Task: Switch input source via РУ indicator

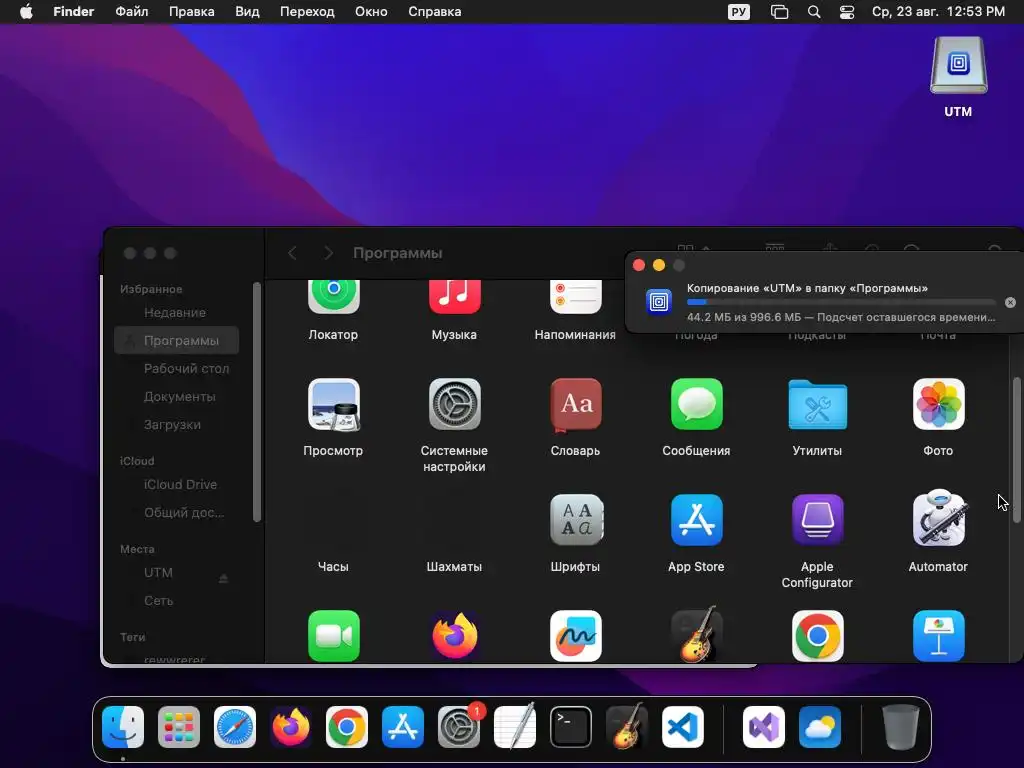Action: 739,12
